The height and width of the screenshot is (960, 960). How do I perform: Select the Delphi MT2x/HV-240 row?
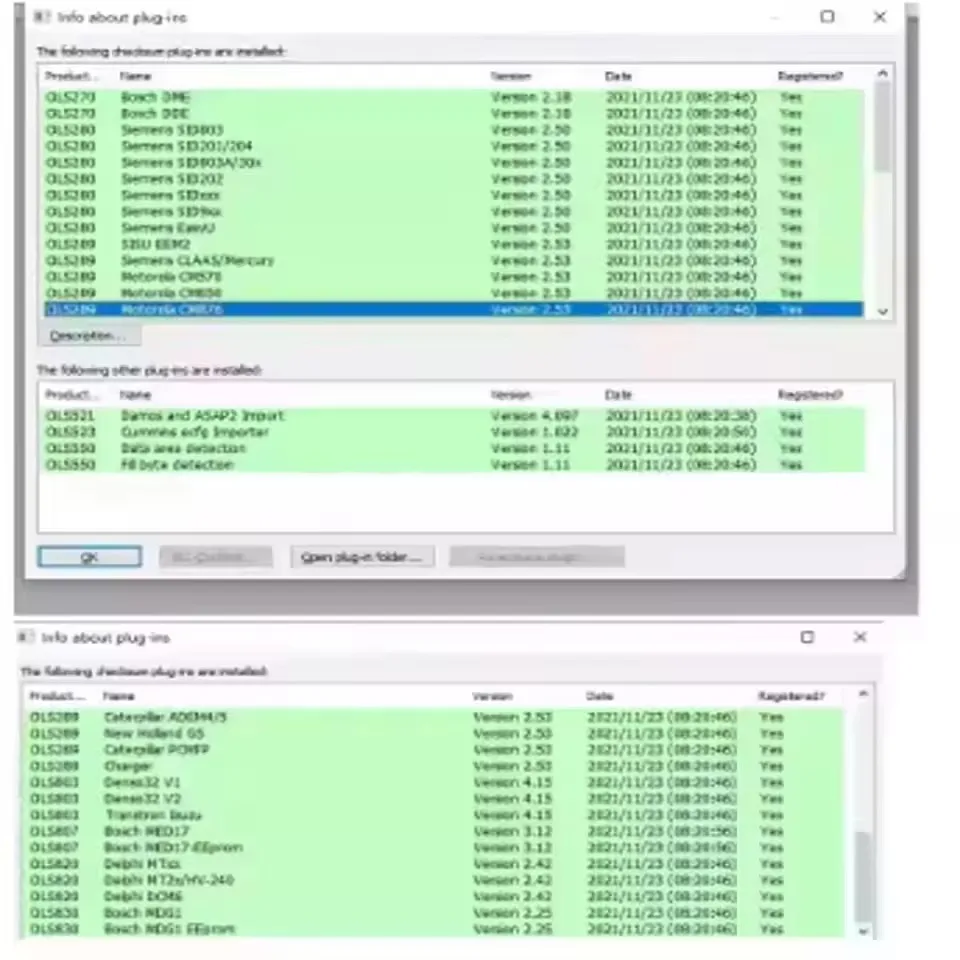(436, 880)
